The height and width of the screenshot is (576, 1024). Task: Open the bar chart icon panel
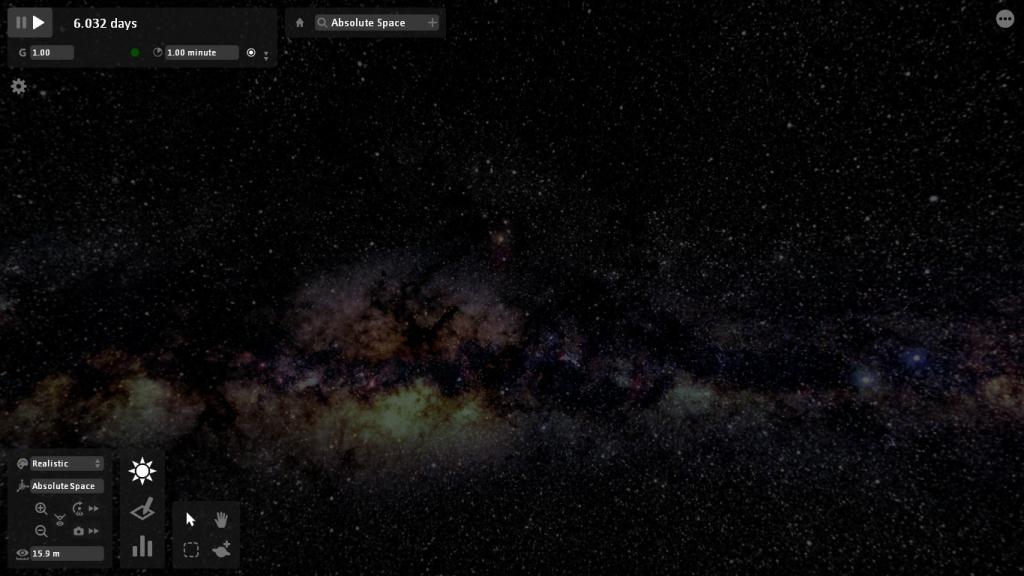pos(142,546)
